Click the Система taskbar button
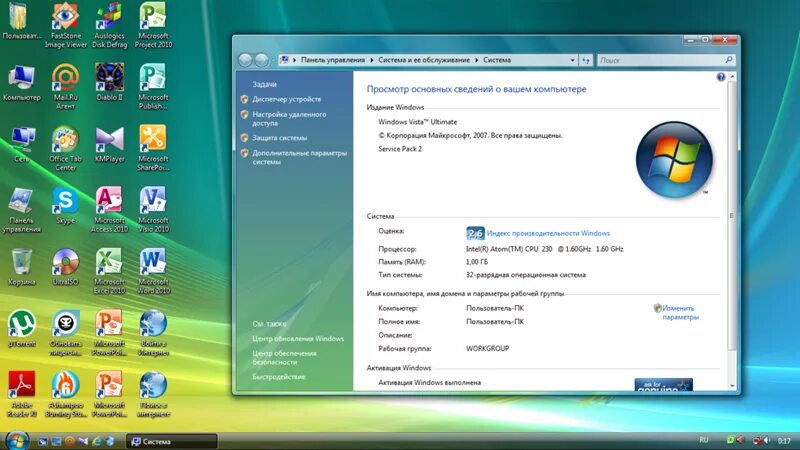Image resolution: width=800 pixels, height=450 pixels. (171, 441)
